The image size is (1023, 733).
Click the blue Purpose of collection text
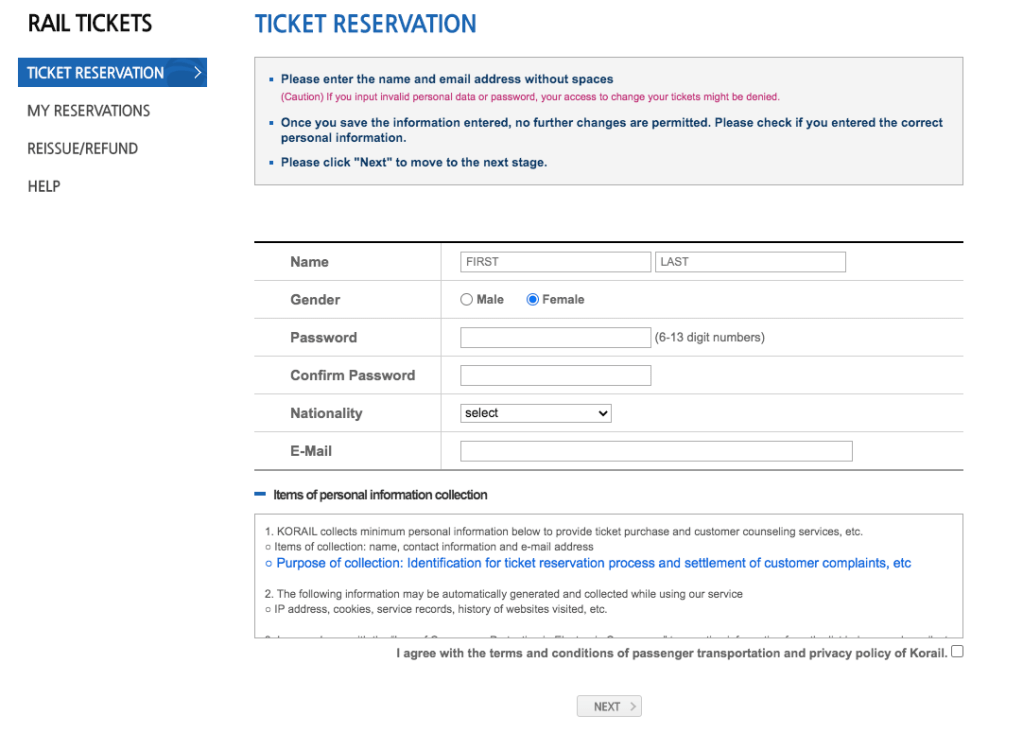tap(594, 563)
